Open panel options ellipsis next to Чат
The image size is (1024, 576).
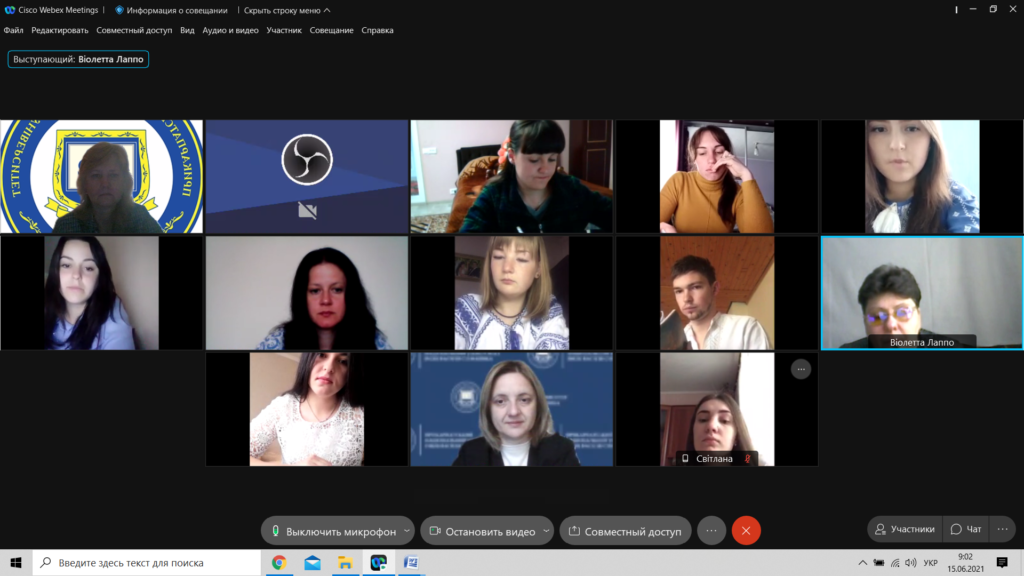(1003, 529)
